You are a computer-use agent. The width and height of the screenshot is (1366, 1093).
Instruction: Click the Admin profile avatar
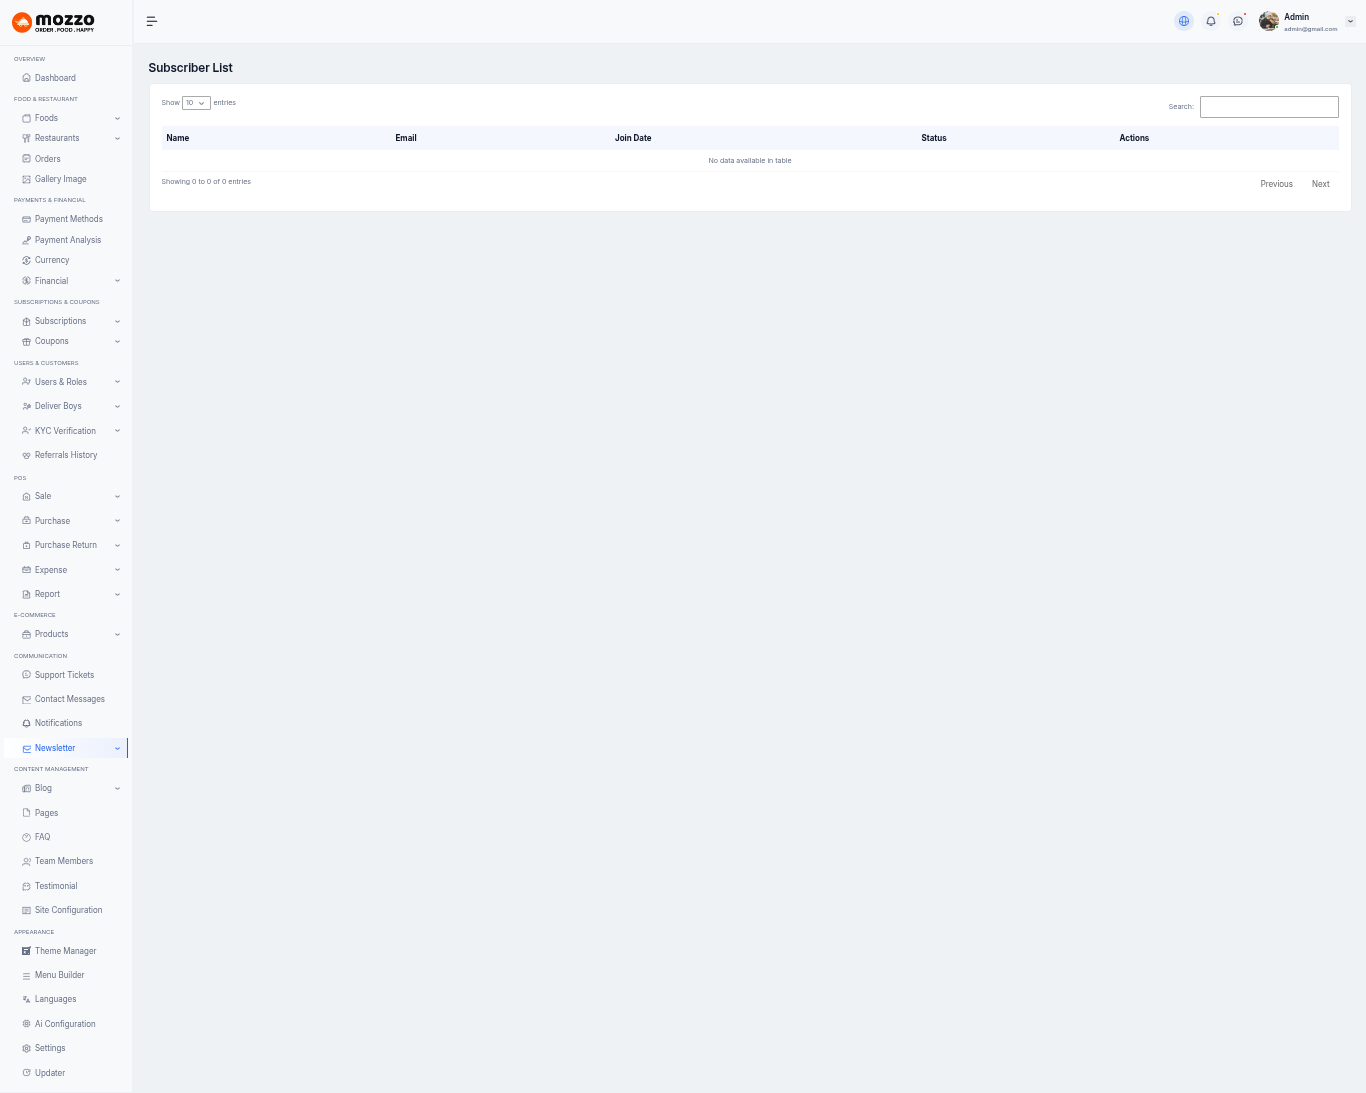pos(1269,21)
